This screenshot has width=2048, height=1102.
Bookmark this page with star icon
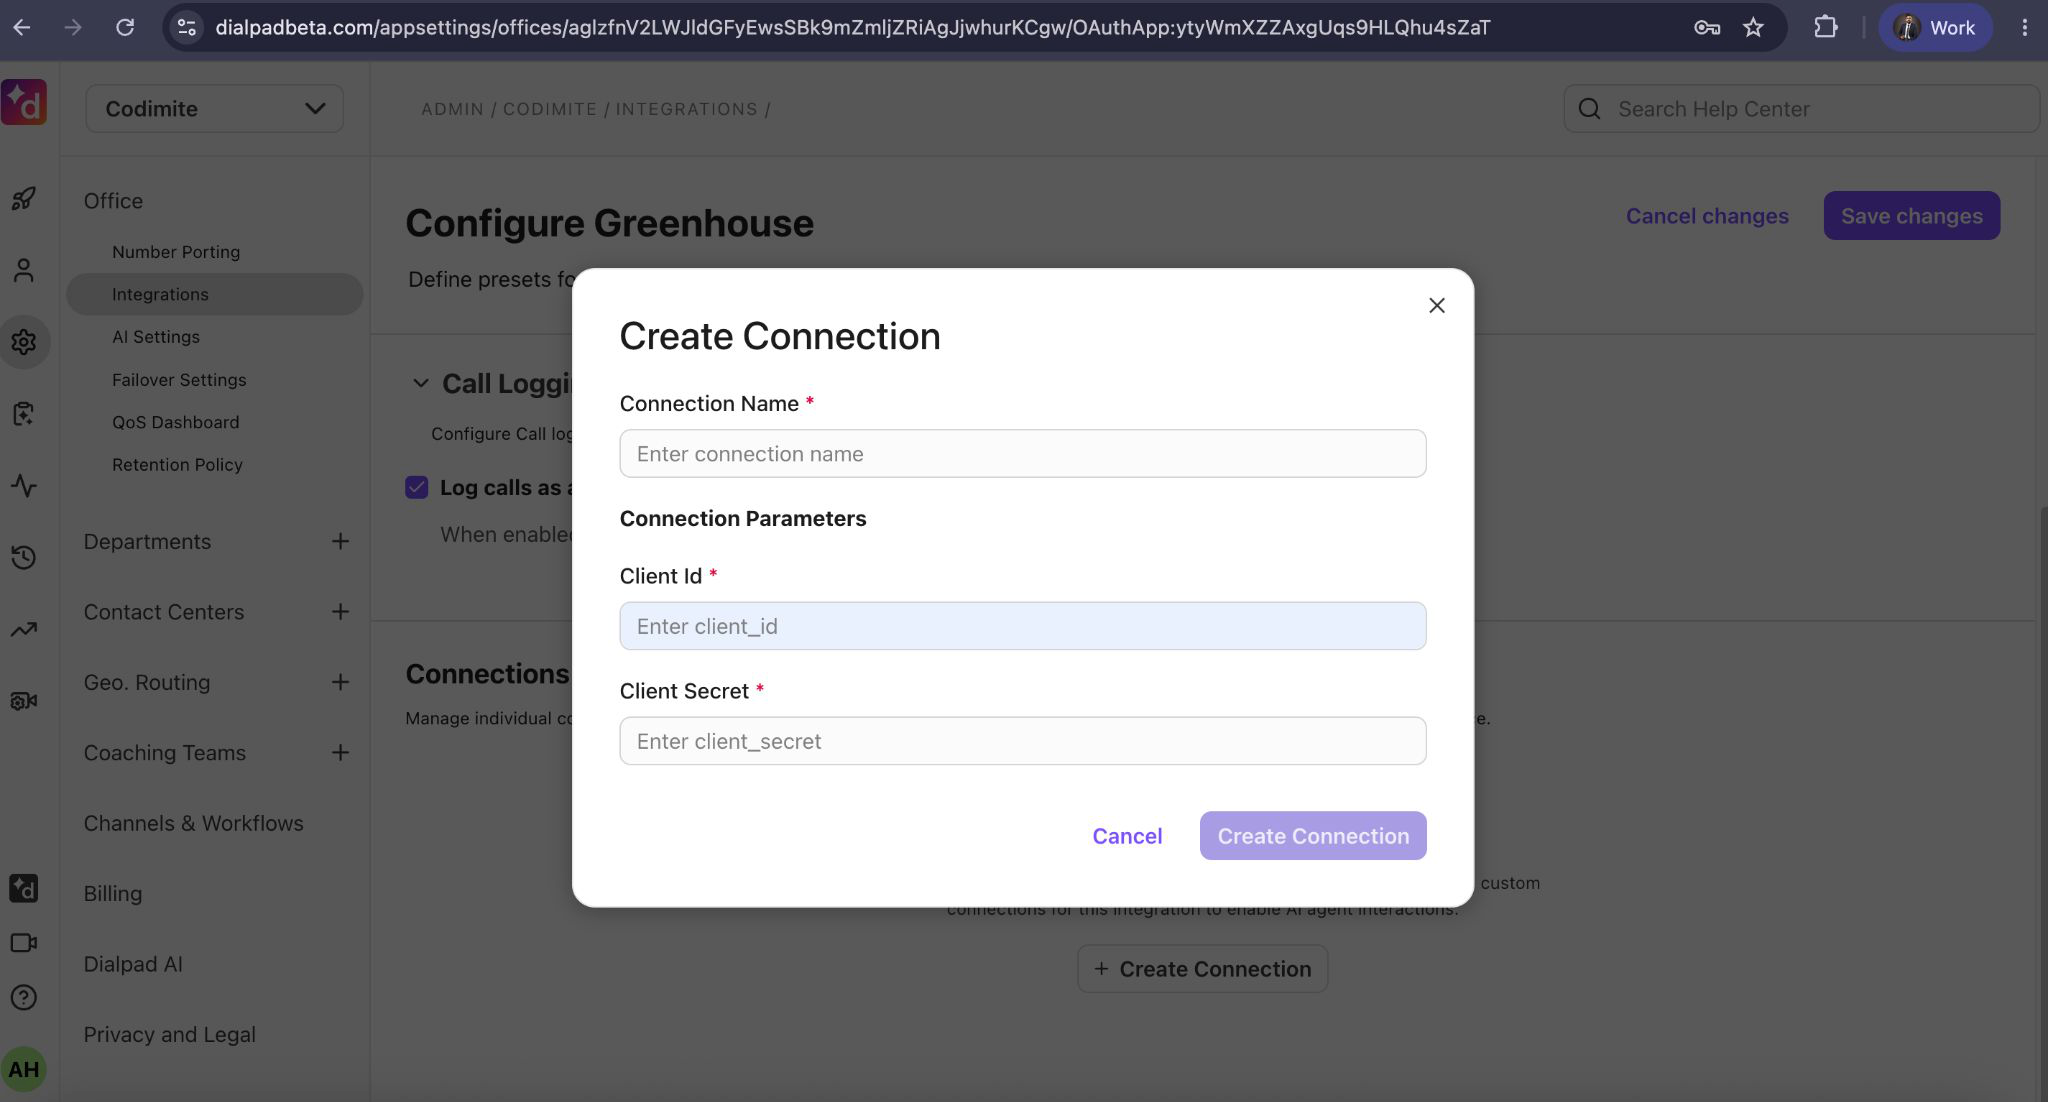click(x=1753, y=28)
